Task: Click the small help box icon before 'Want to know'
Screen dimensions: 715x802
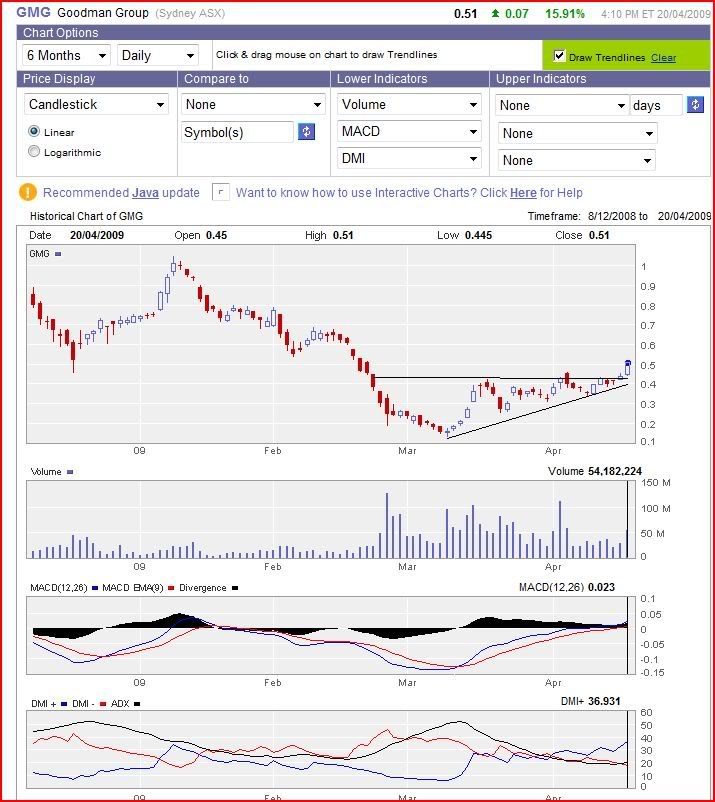Action: coord(220,192)
